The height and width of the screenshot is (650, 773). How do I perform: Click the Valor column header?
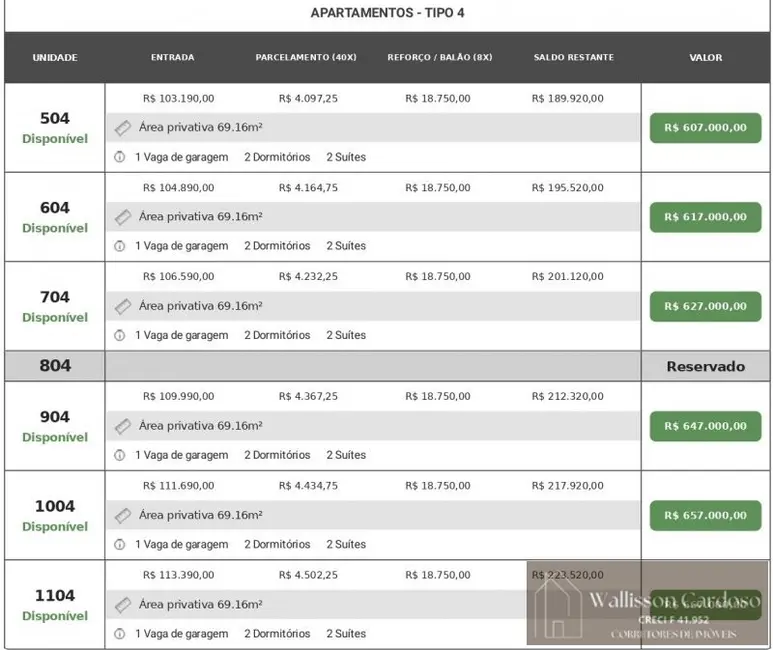(x=705, y=58)
